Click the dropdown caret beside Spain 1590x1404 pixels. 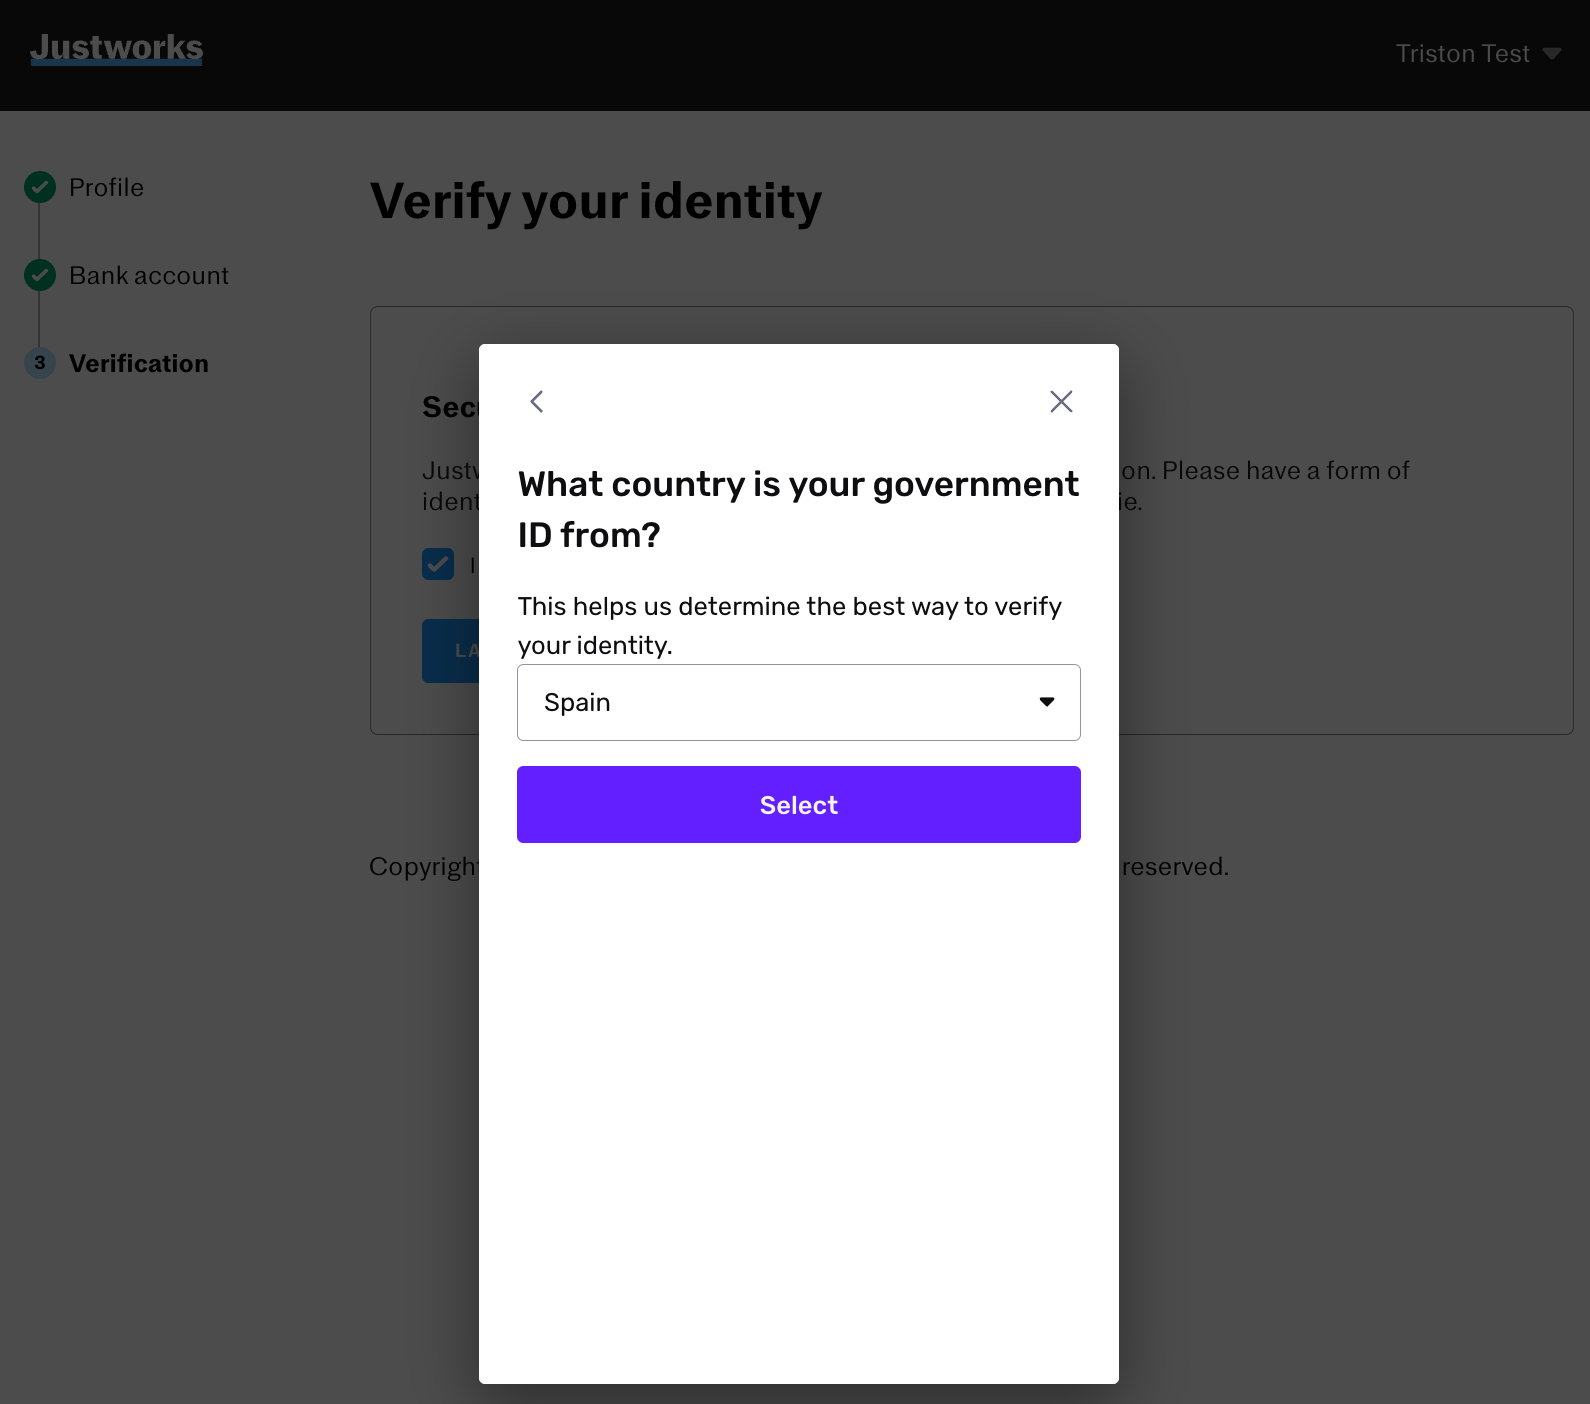tap(1047, 702)
